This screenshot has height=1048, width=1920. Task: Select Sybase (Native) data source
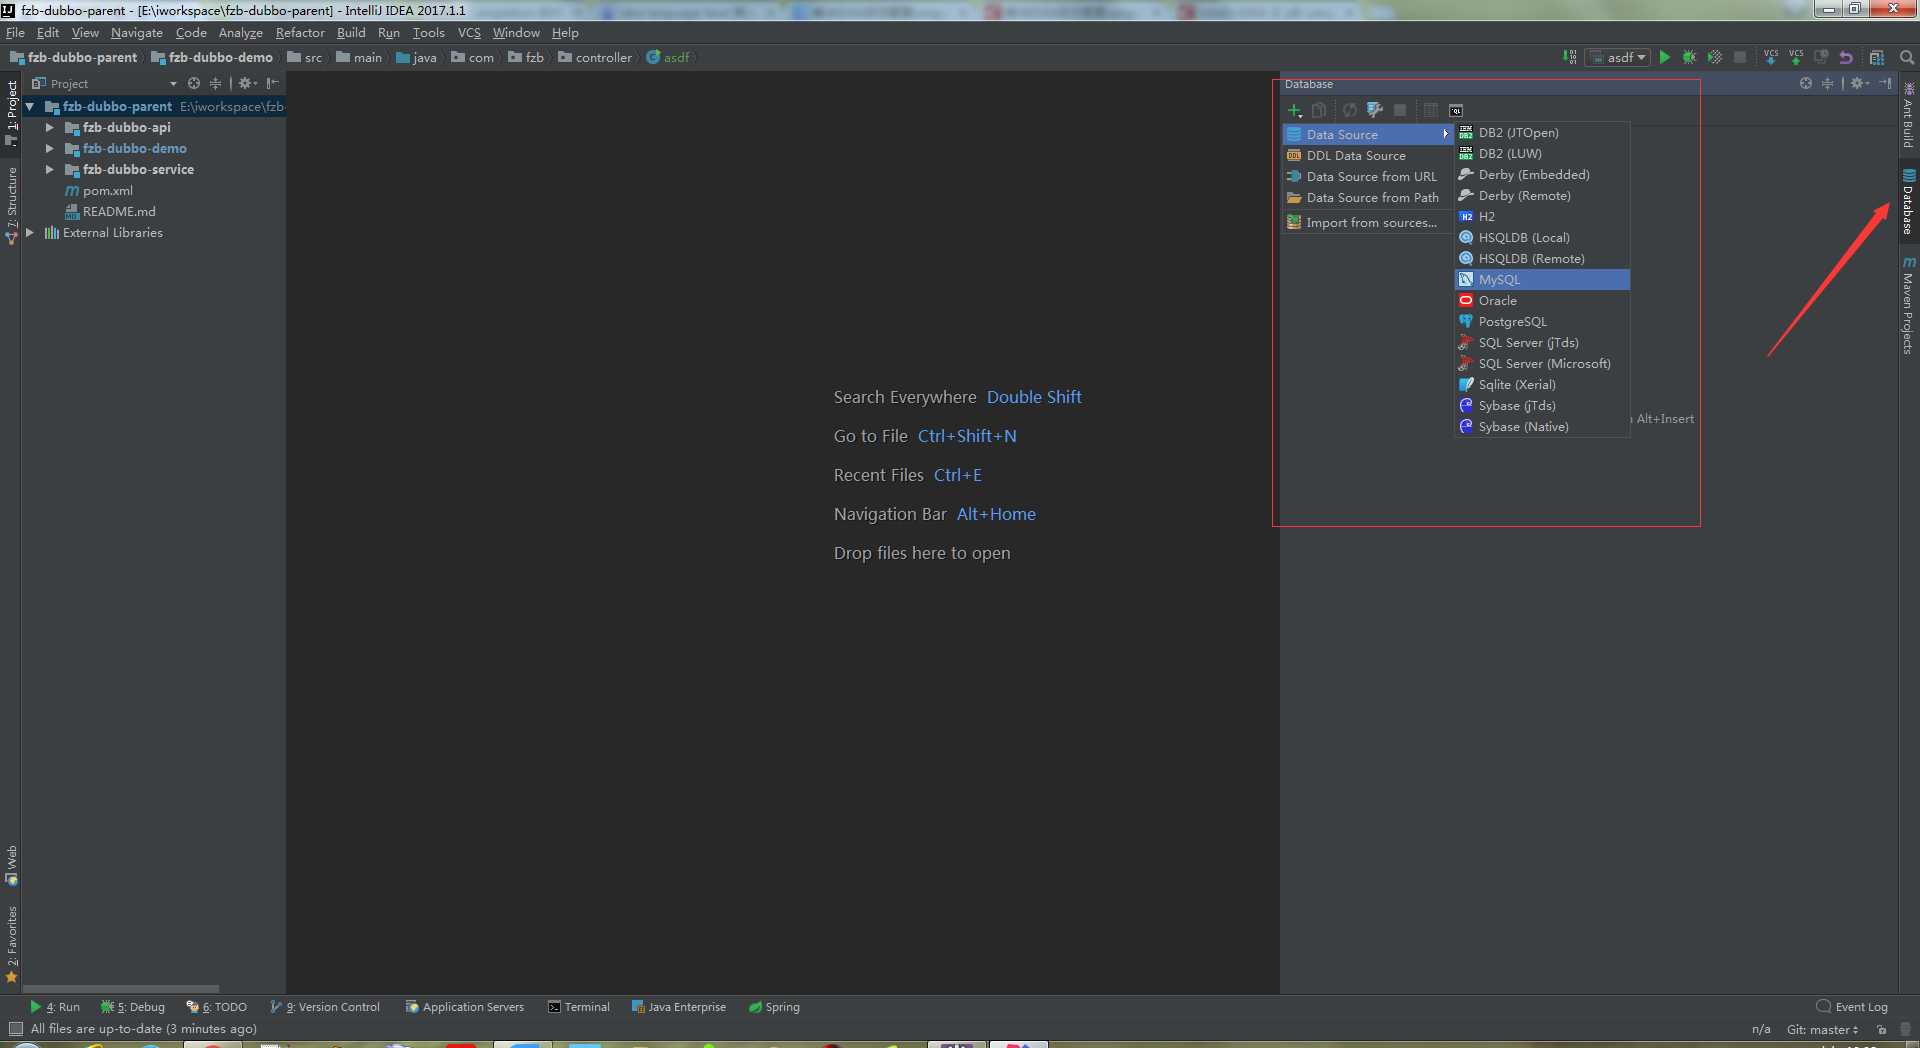click(x=1542, y=426)
